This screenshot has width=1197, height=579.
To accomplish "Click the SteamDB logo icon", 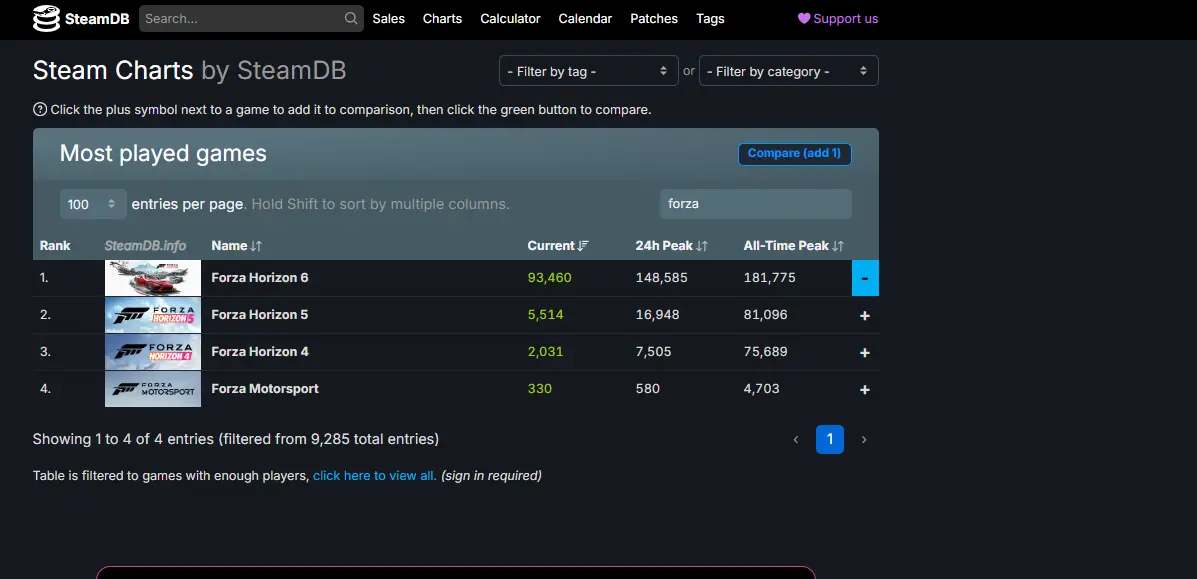I will (47, 18).
